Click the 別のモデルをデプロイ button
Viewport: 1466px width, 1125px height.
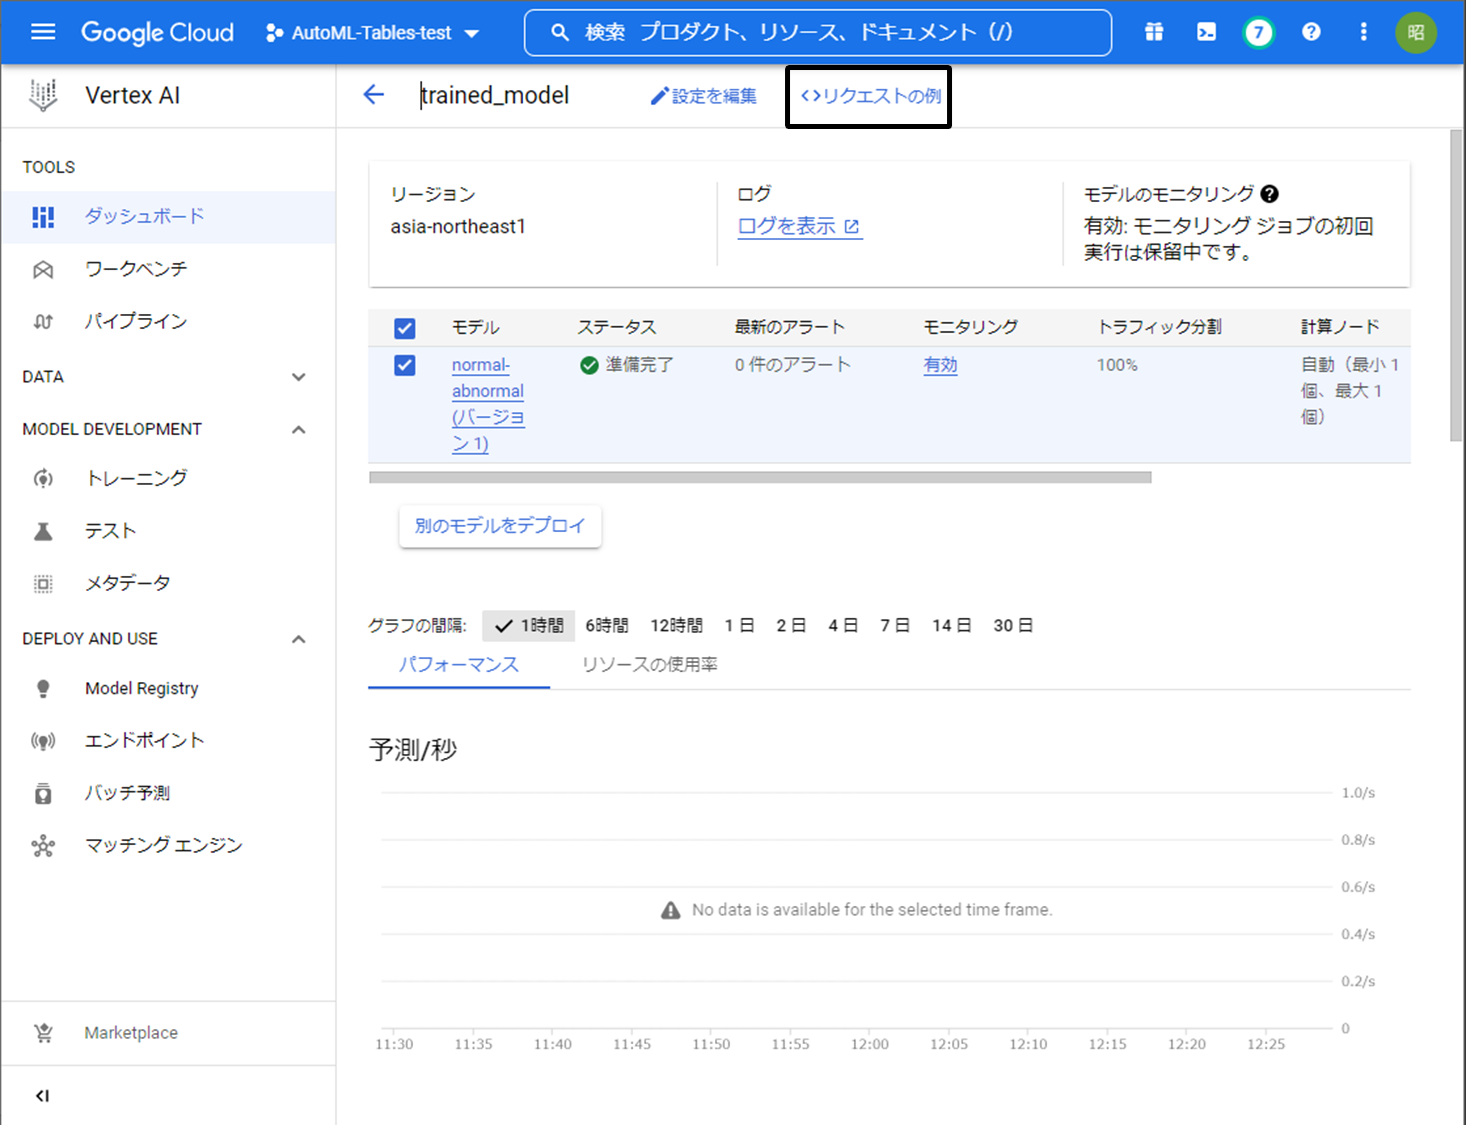[x=500, y=525]
